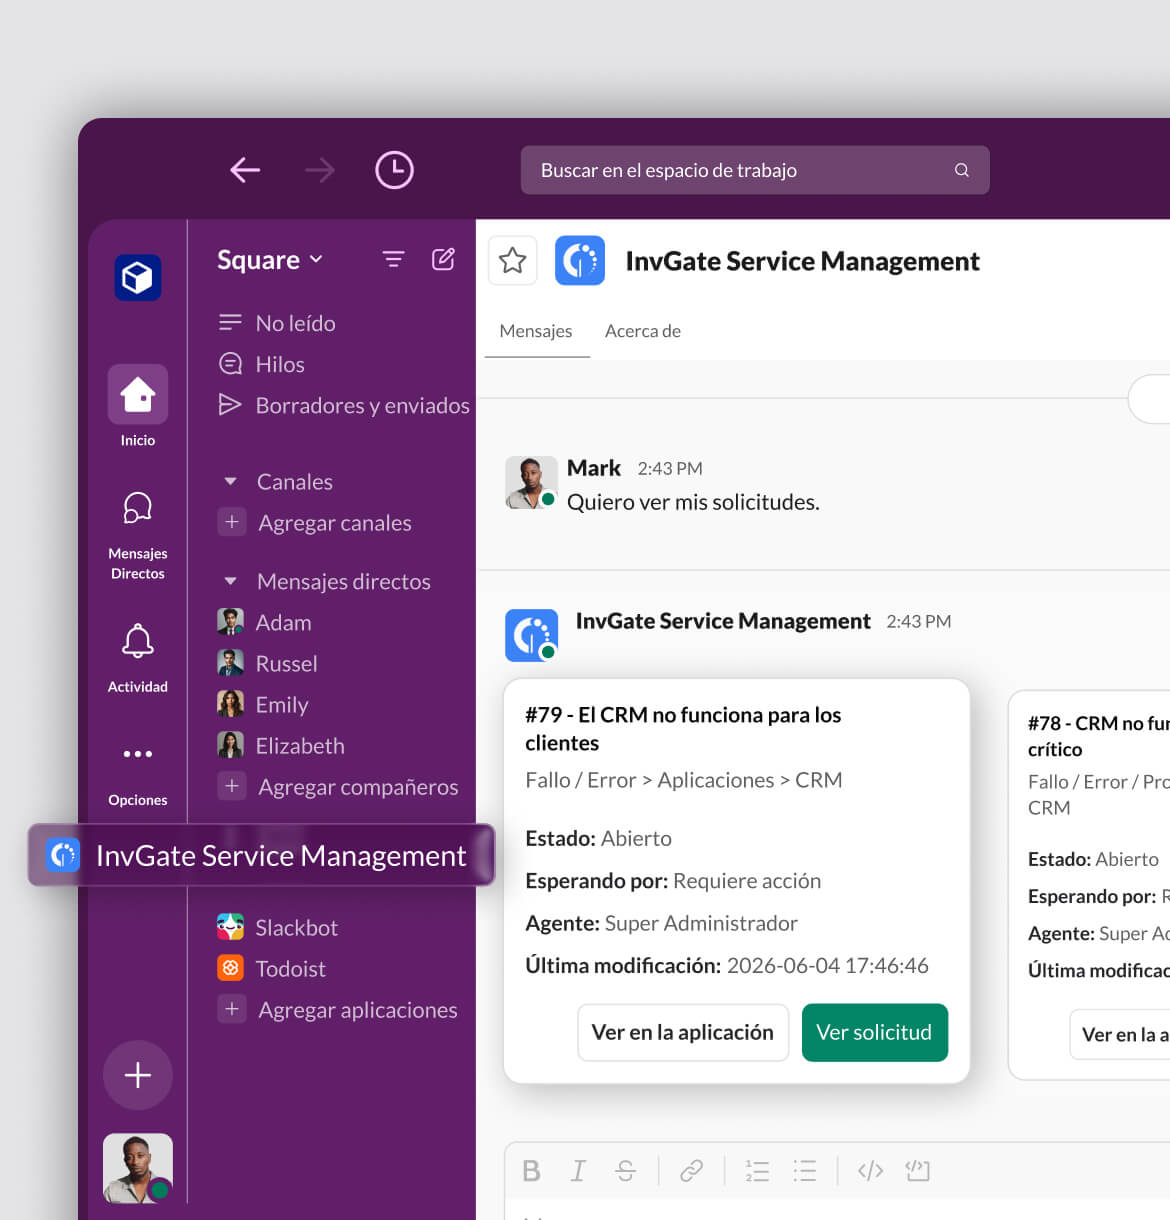Open direct message with Emily
This screenshot has height=1220, width=1170.
[x=263, y=704]
